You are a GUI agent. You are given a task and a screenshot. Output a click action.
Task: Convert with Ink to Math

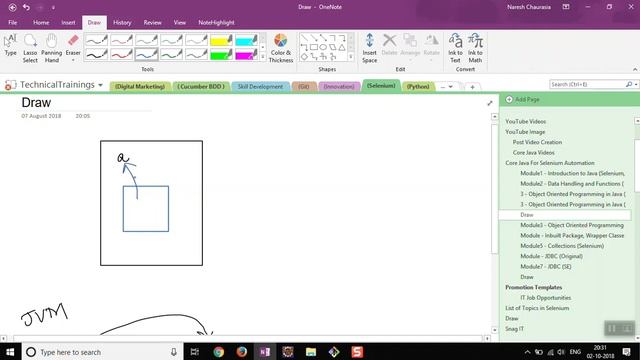(x=475, y=48)
